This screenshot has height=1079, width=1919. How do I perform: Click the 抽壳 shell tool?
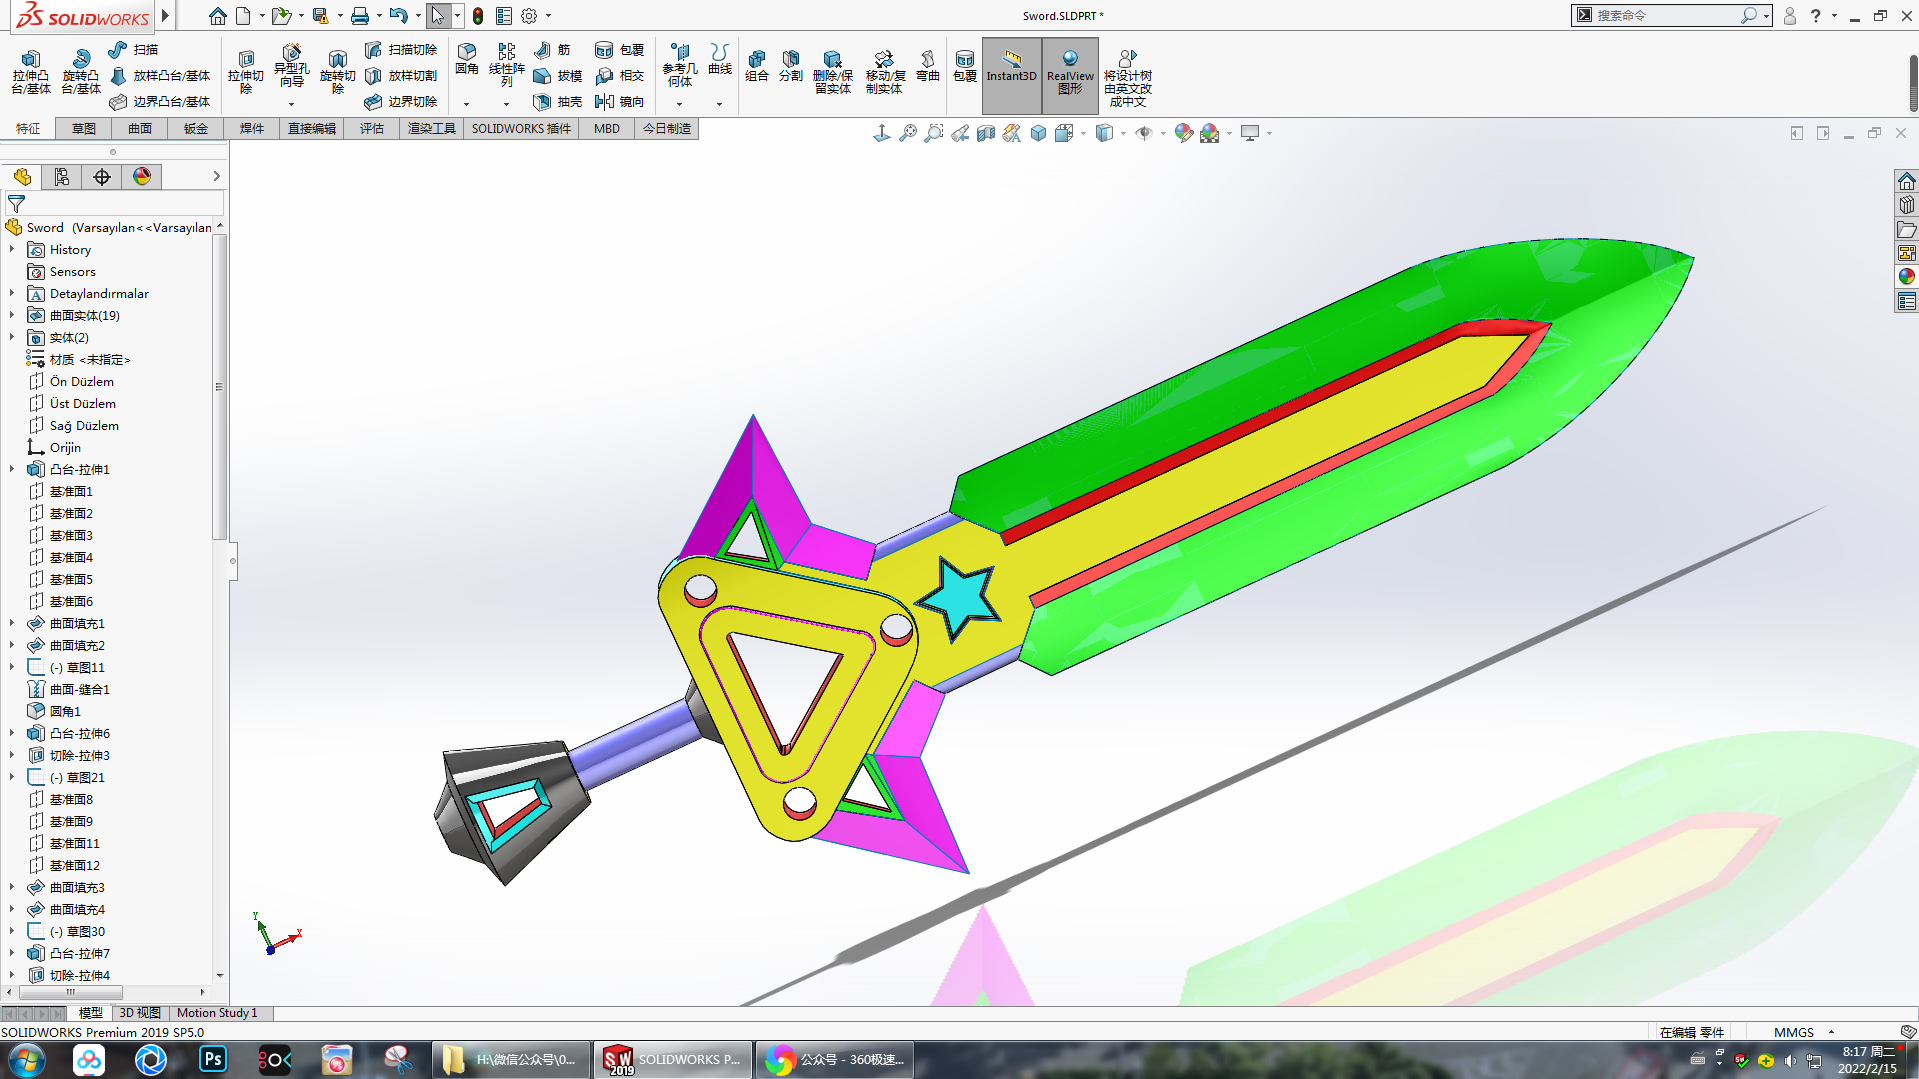coord(559,101)
